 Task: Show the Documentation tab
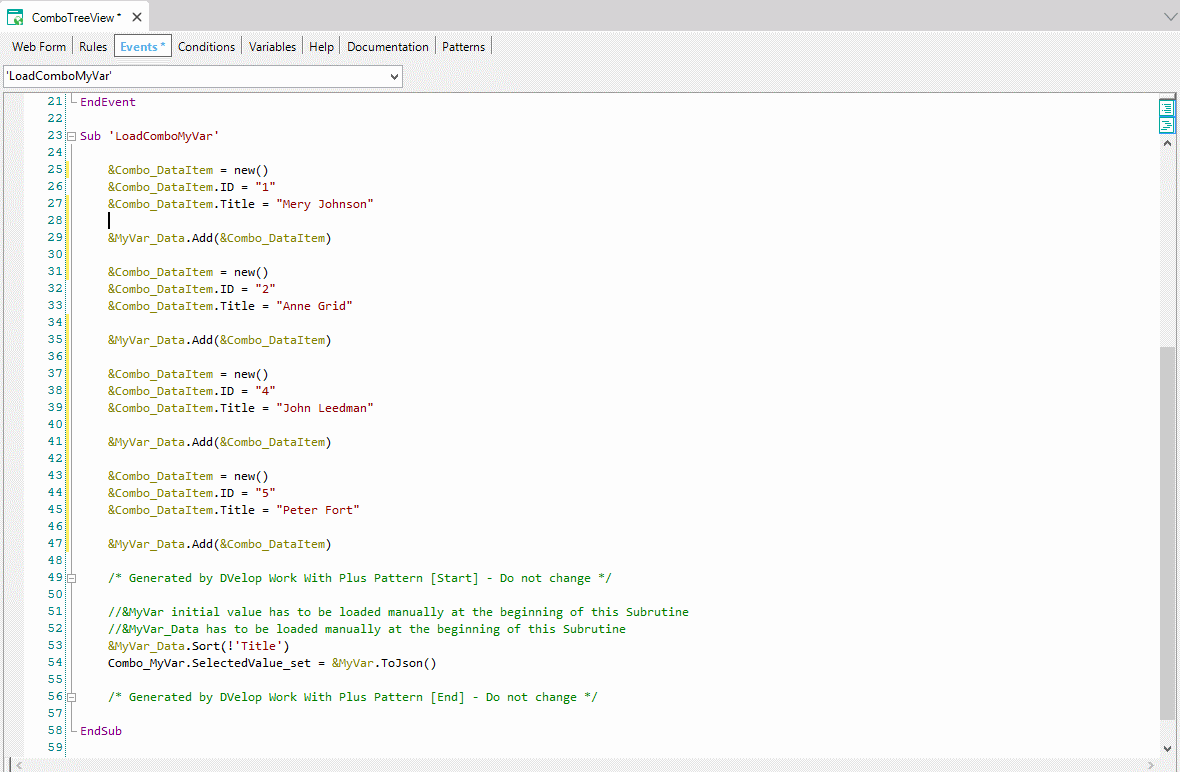pyautogui.click(x=387, y=46)
